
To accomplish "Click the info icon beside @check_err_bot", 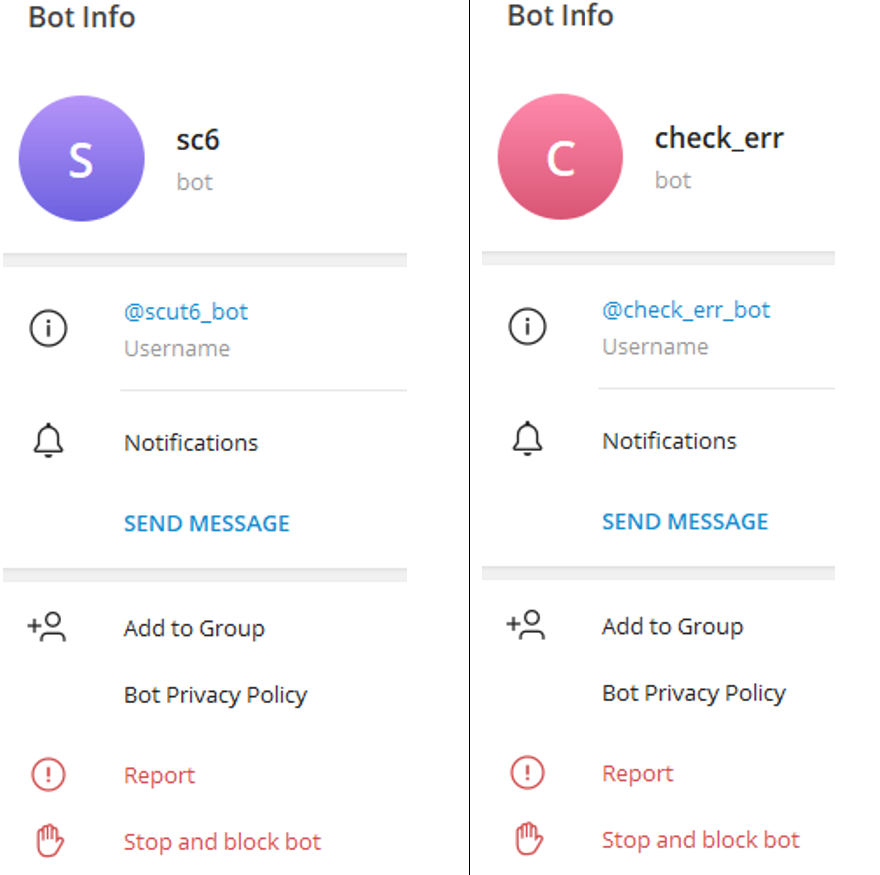I will [527, 327].
